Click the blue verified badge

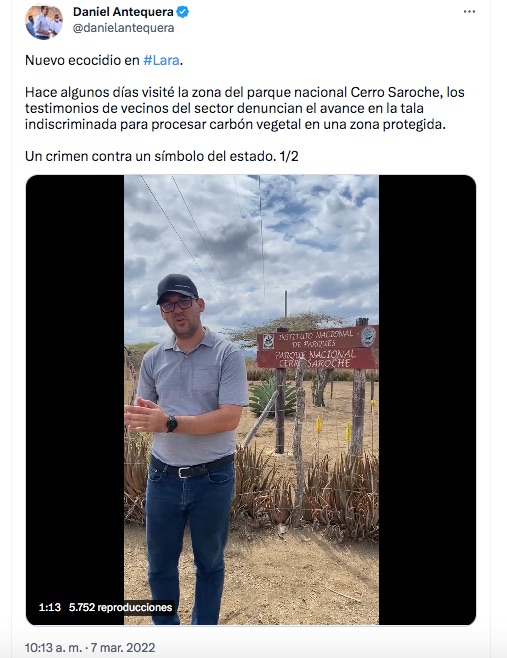click(183, 12)
